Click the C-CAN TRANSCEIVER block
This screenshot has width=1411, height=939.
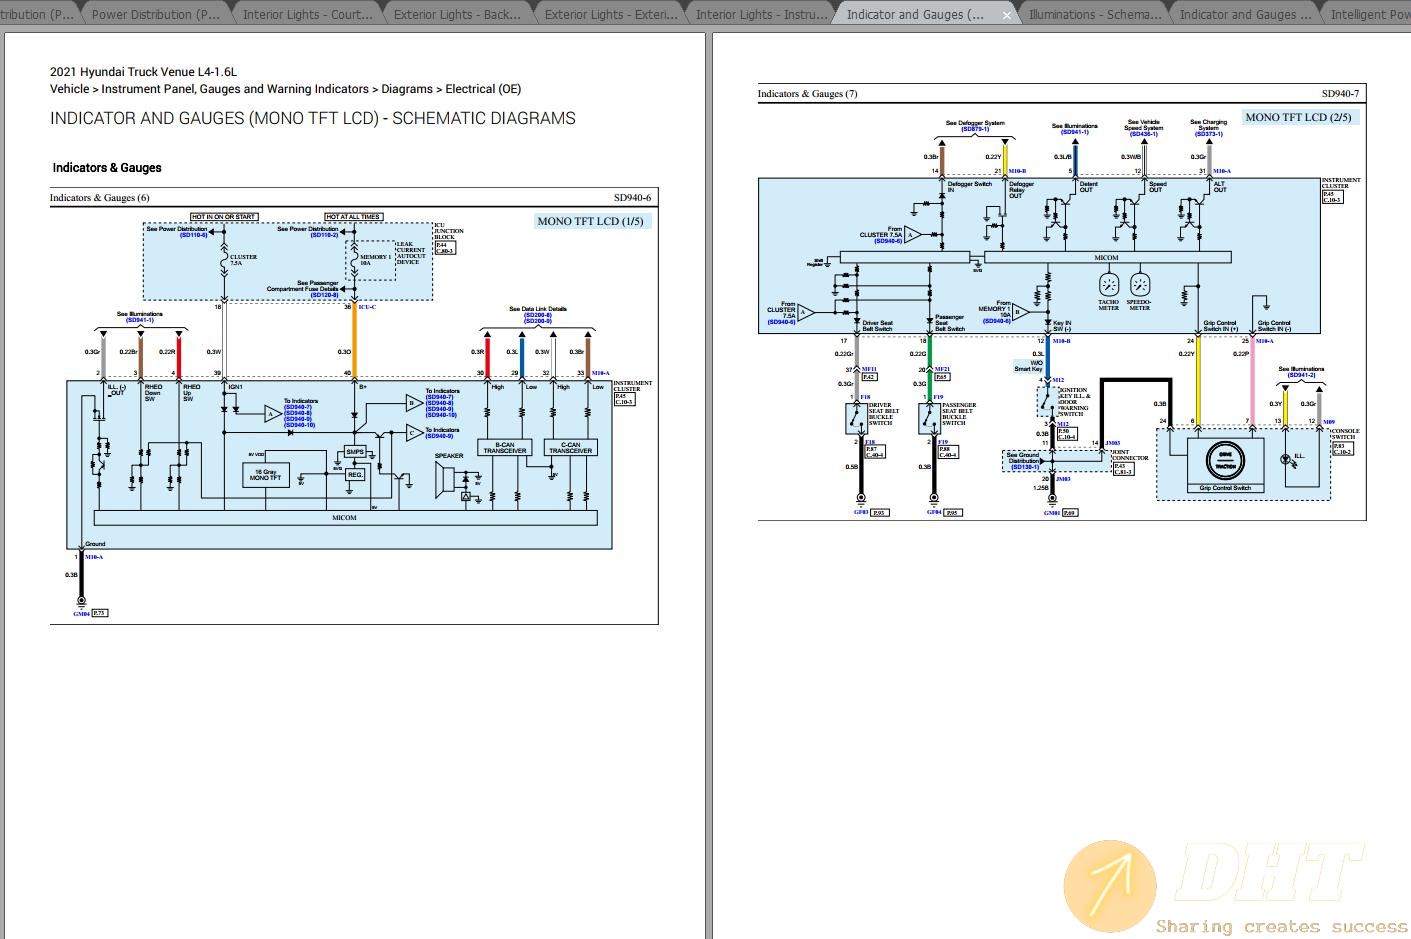point(571,448)
